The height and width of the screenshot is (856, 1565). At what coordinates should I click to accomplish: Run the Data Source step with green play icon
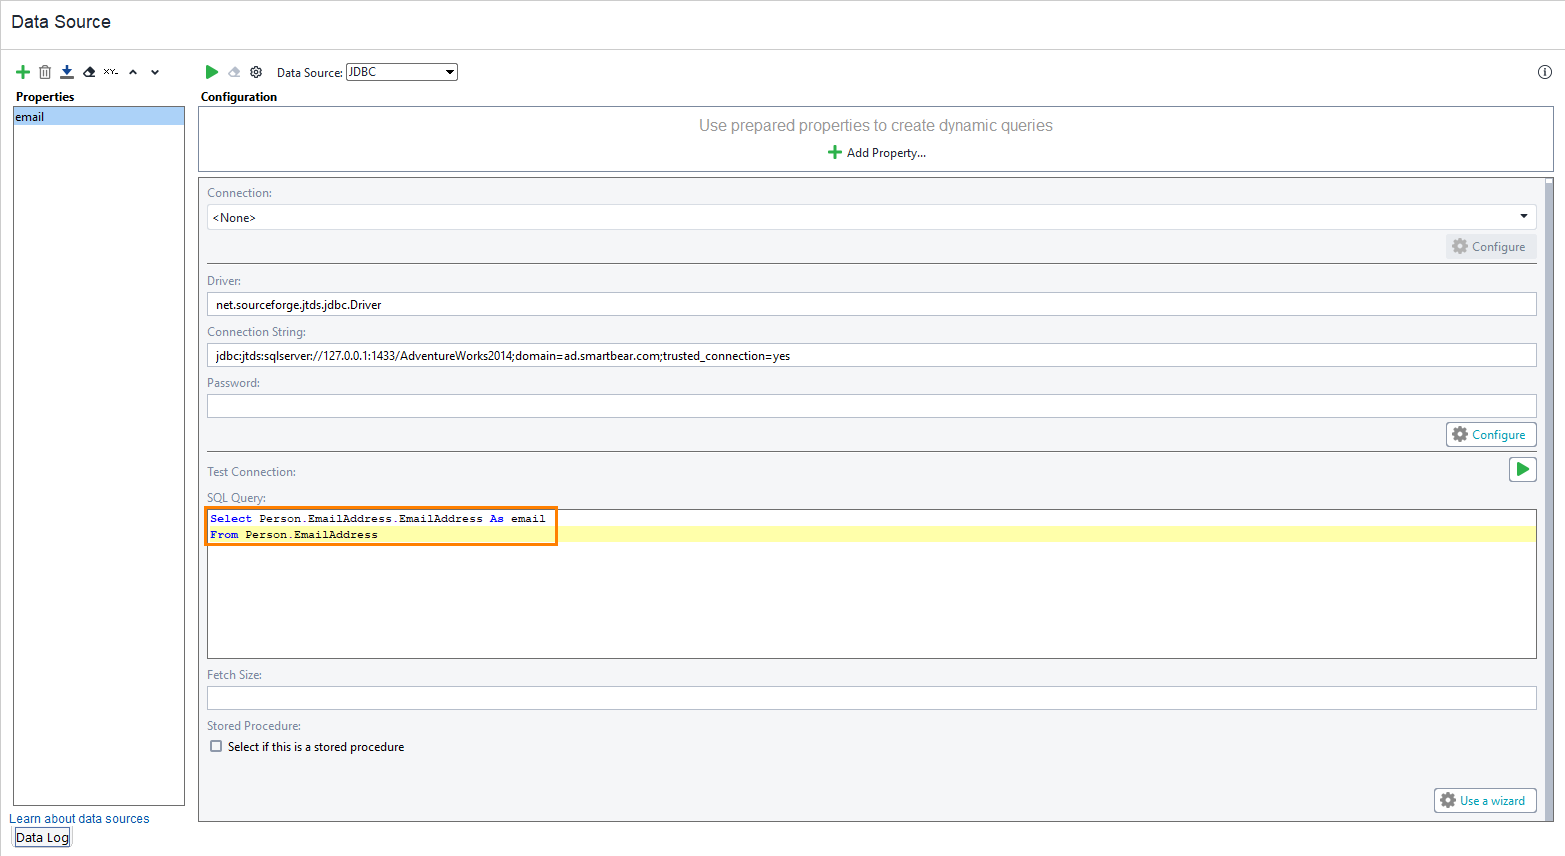click(211, 71)
